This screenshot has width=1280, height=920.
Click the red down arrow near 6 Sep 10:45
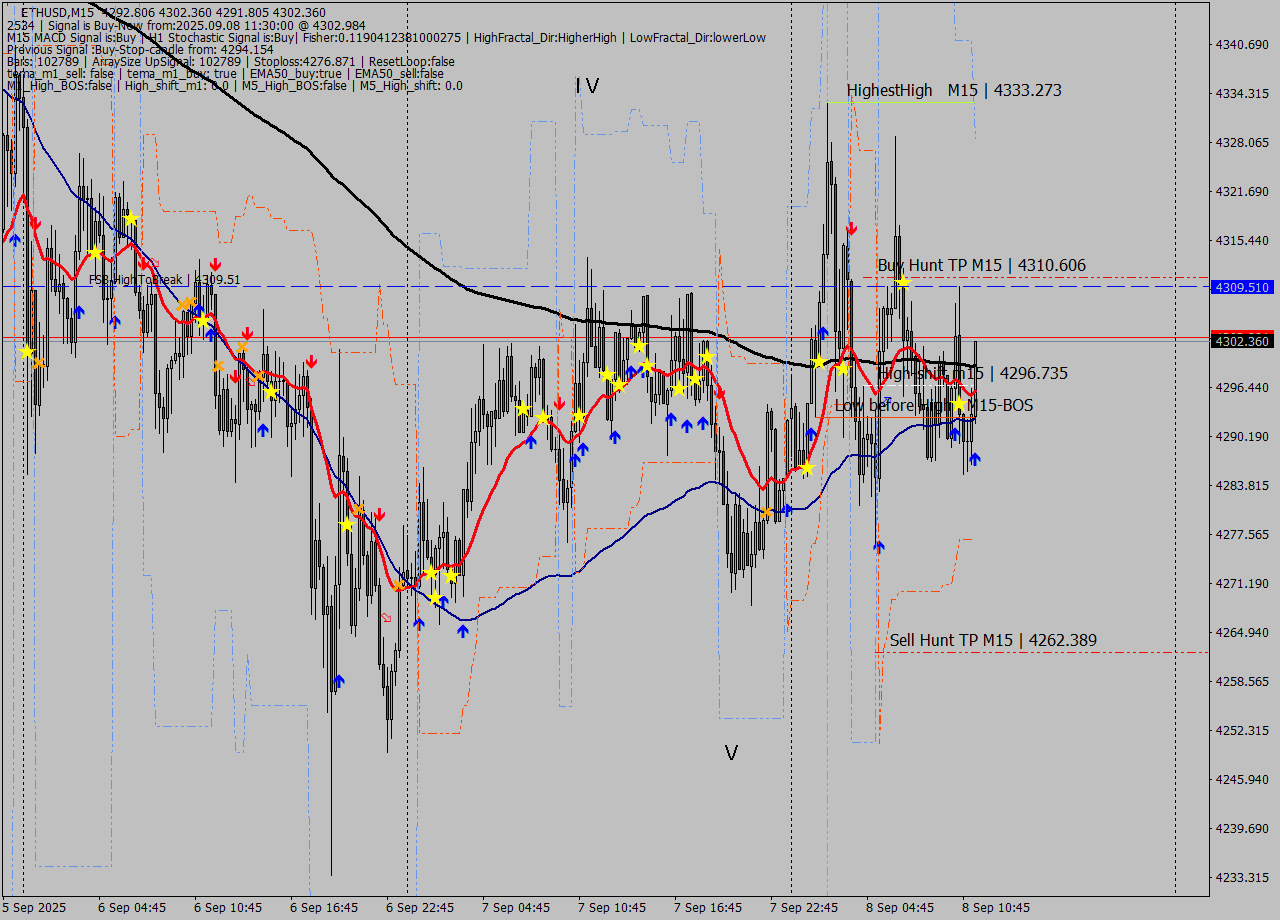click(x=247, y=333)
